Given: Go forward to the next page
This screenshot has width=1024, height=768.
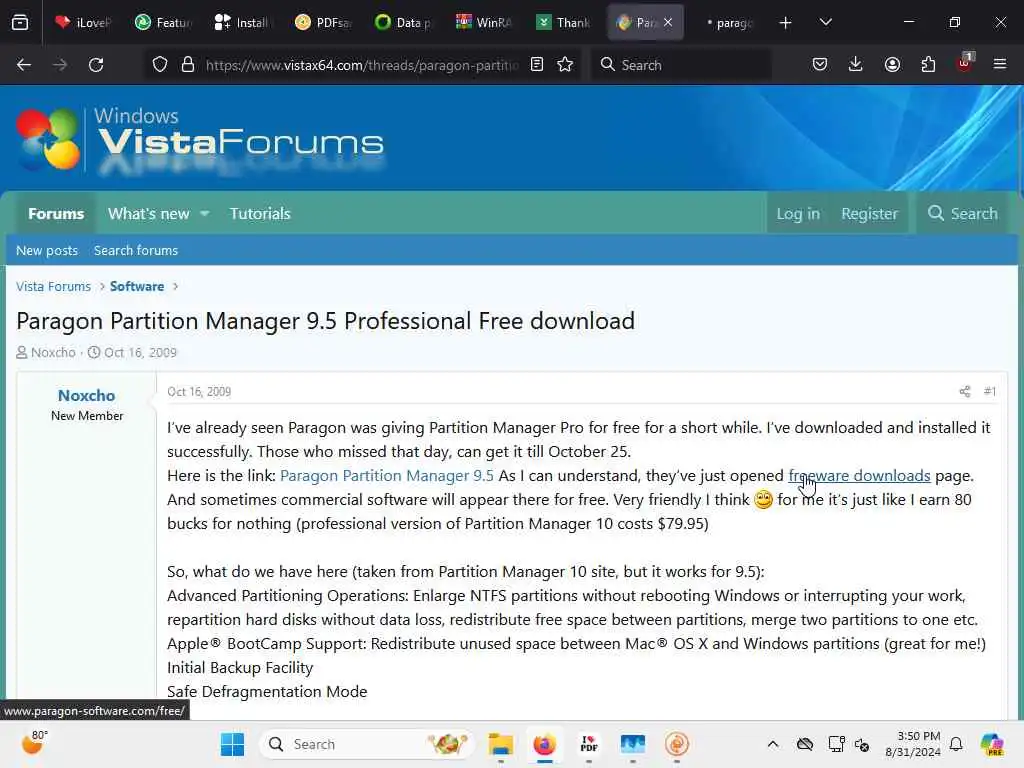Looking at the screenshot, I should click(x=59, y=65).
